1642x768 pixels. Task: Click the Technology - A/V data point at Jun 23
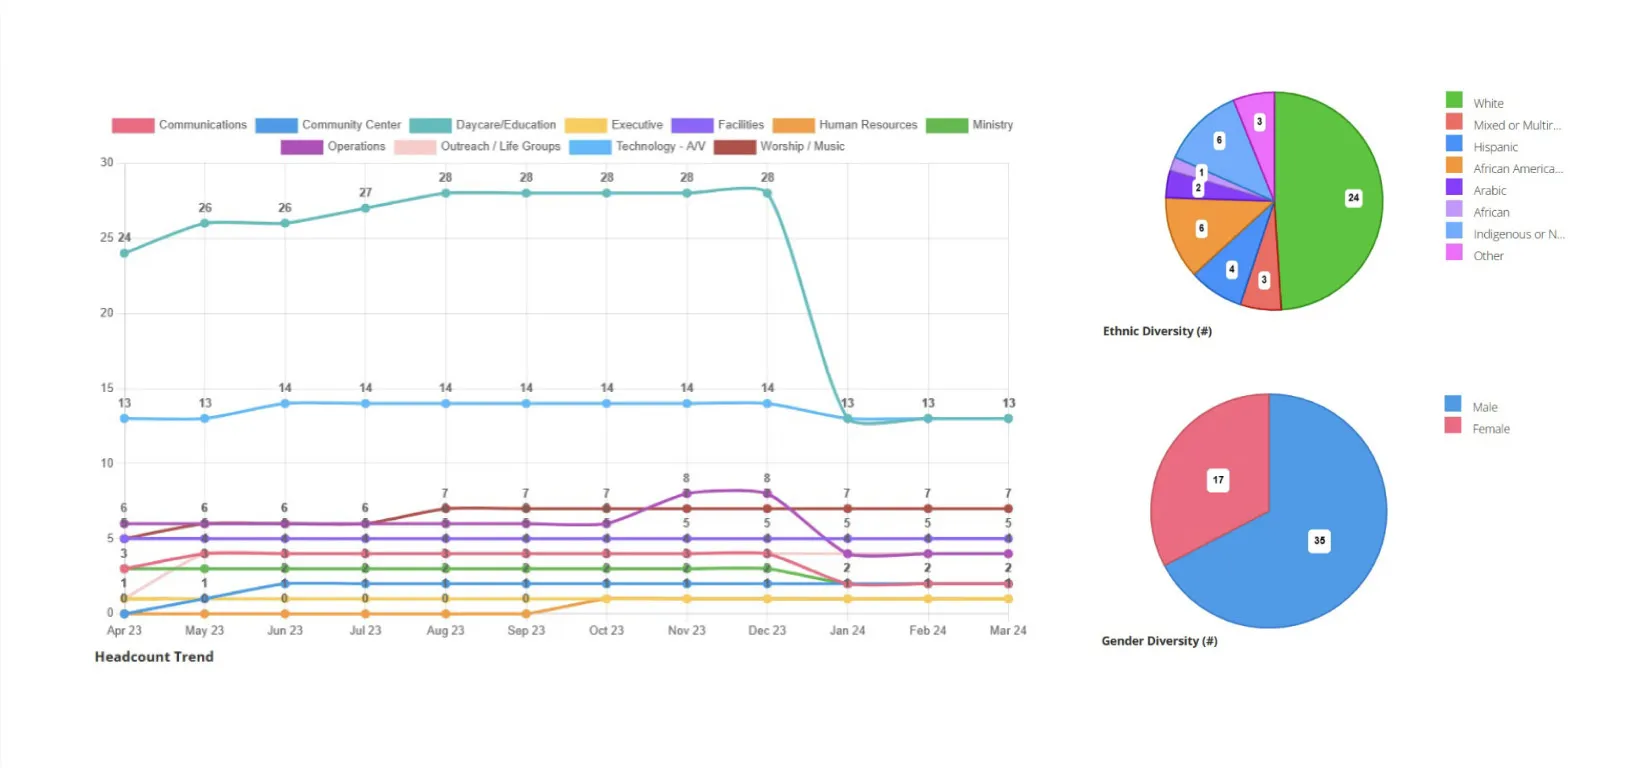click(285, 403)
